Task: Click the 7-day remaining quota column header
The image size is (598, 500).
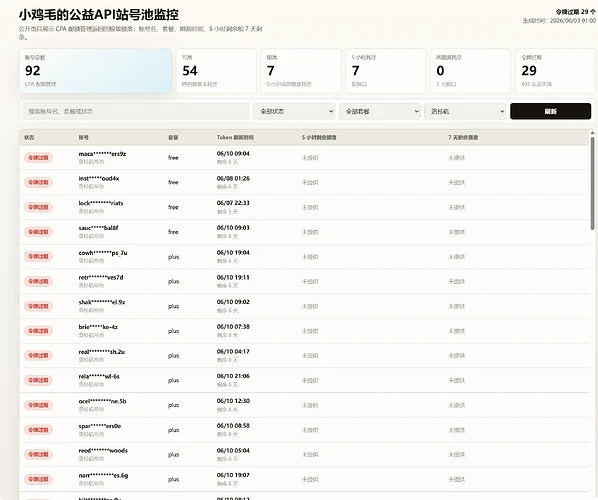Action: point(463,137)
